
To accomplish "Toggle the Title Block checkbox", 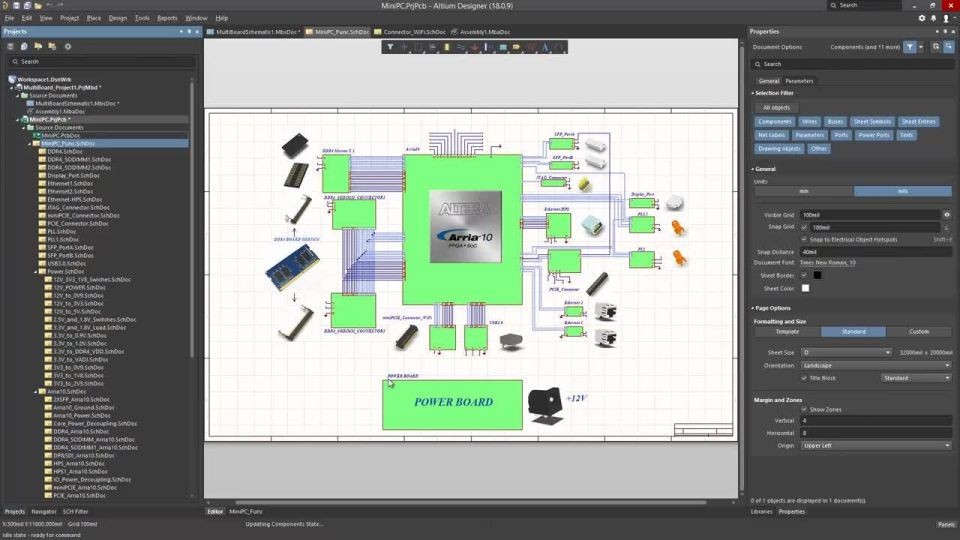I will (804, 378).
